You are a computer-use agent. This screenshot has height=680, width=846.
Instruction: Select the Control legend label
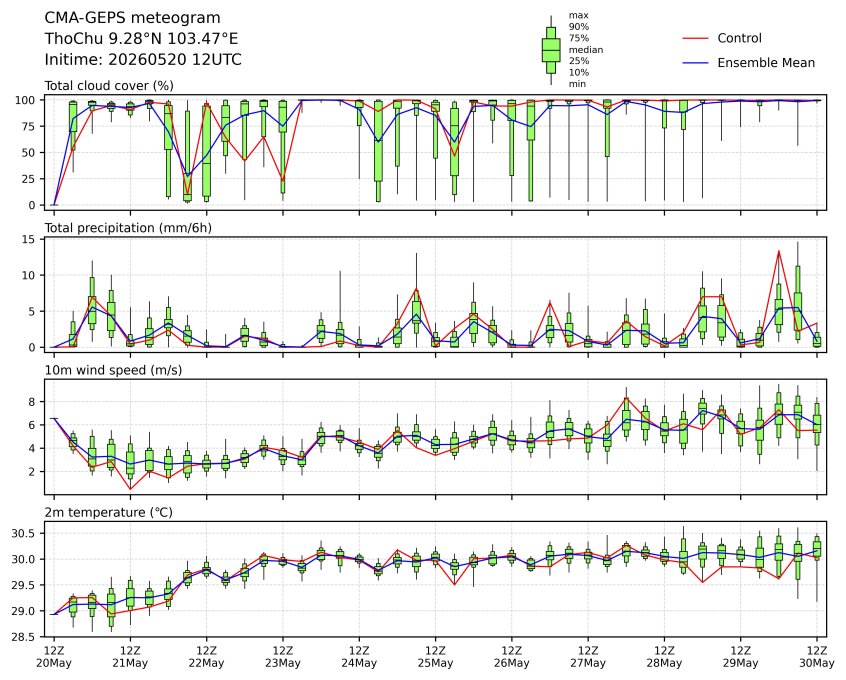739,38
